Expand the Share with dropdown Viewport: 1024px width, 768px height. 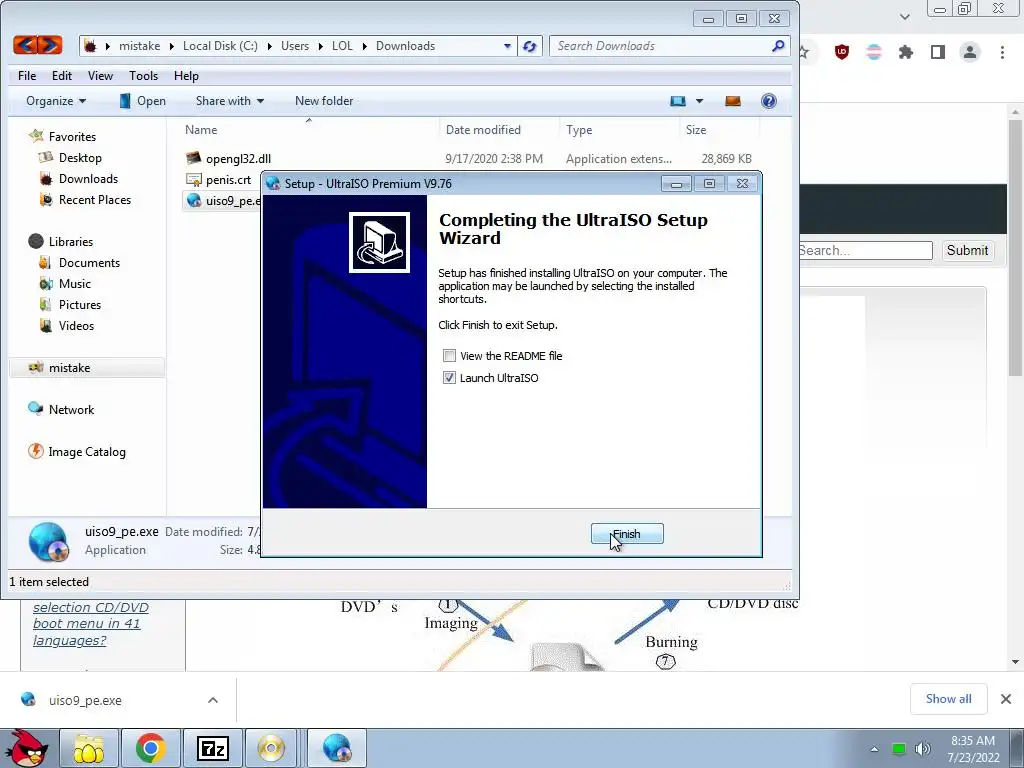[230, 101]
